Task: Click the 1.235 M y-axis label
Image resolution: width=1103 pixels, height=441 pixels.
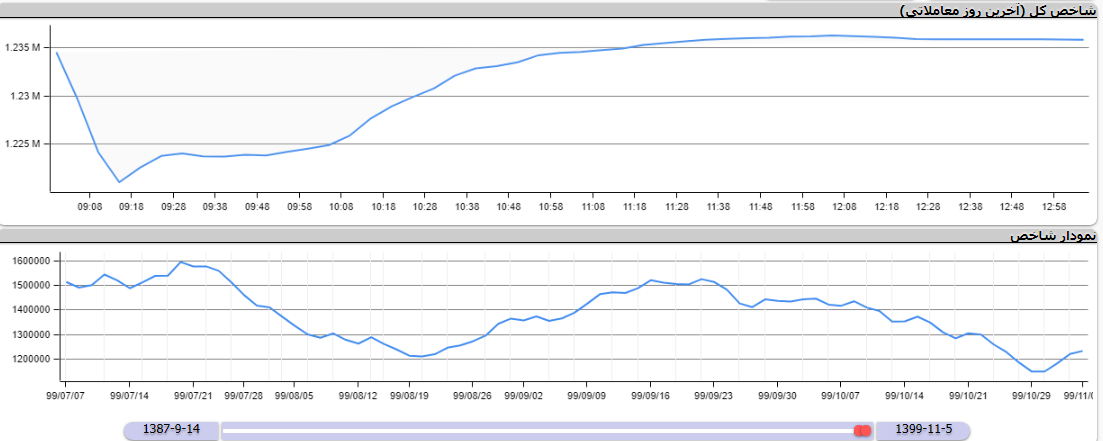Action: coord(22,48)
